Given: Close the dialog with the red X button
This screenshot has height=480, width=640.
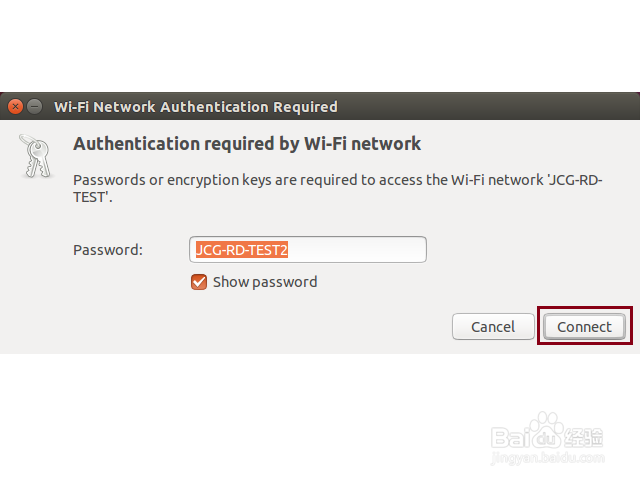Looking at the screenshot, I should 15,106.
